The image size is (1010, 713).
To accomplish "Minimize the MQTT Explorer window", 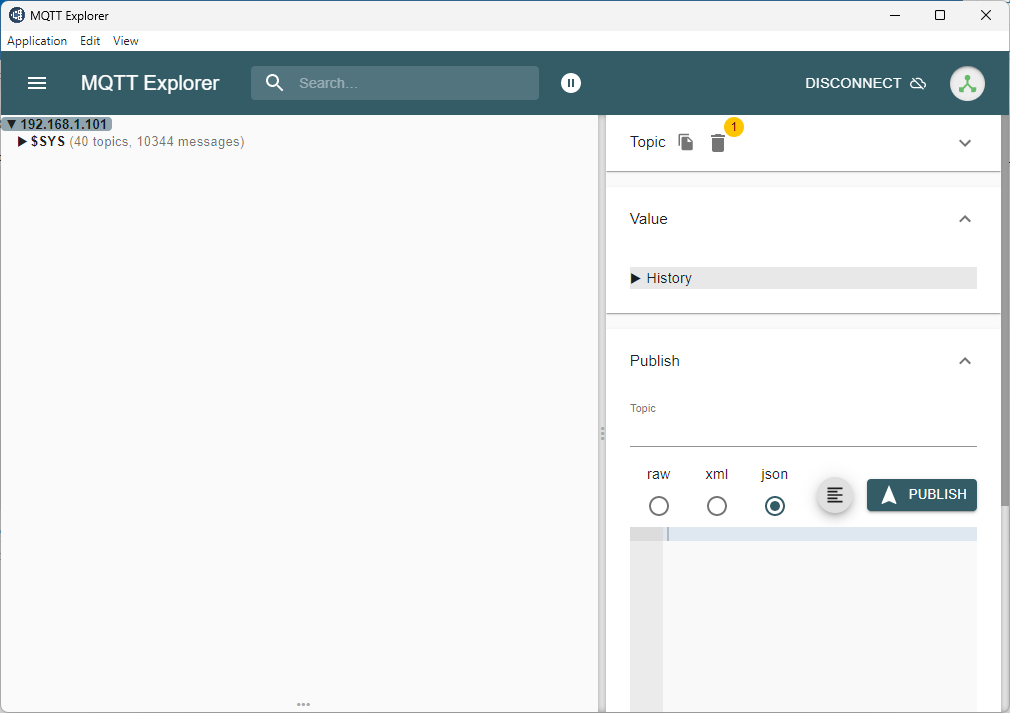I will tap(895, 15).
